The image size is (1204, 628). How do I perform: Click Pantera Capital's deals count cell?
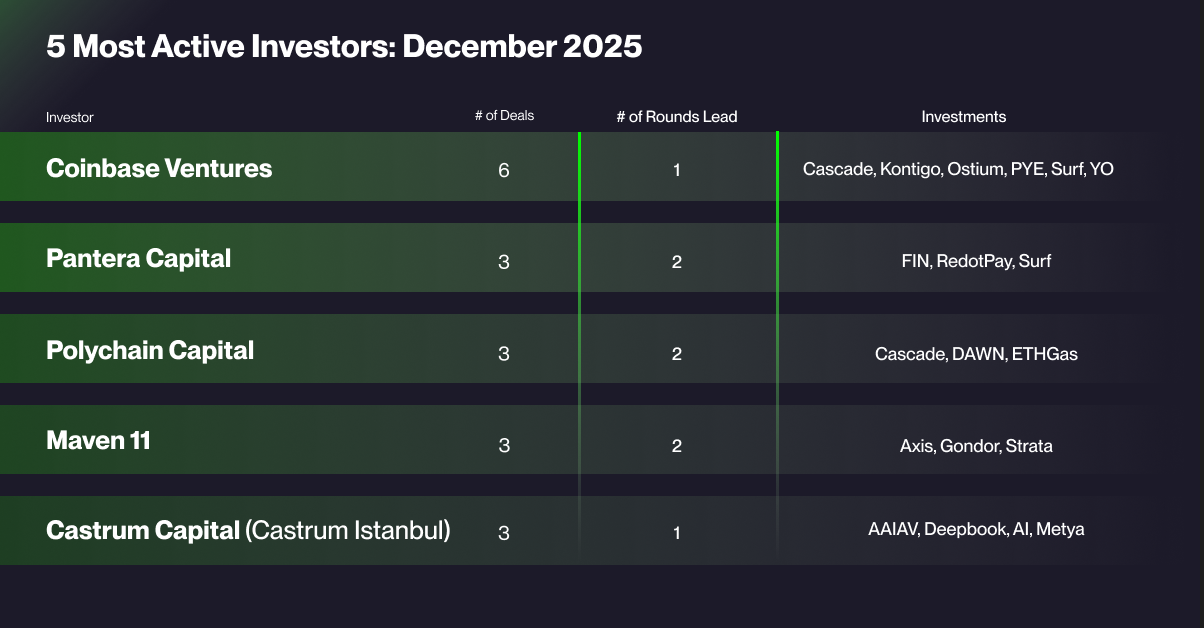[x=504, y=262]
